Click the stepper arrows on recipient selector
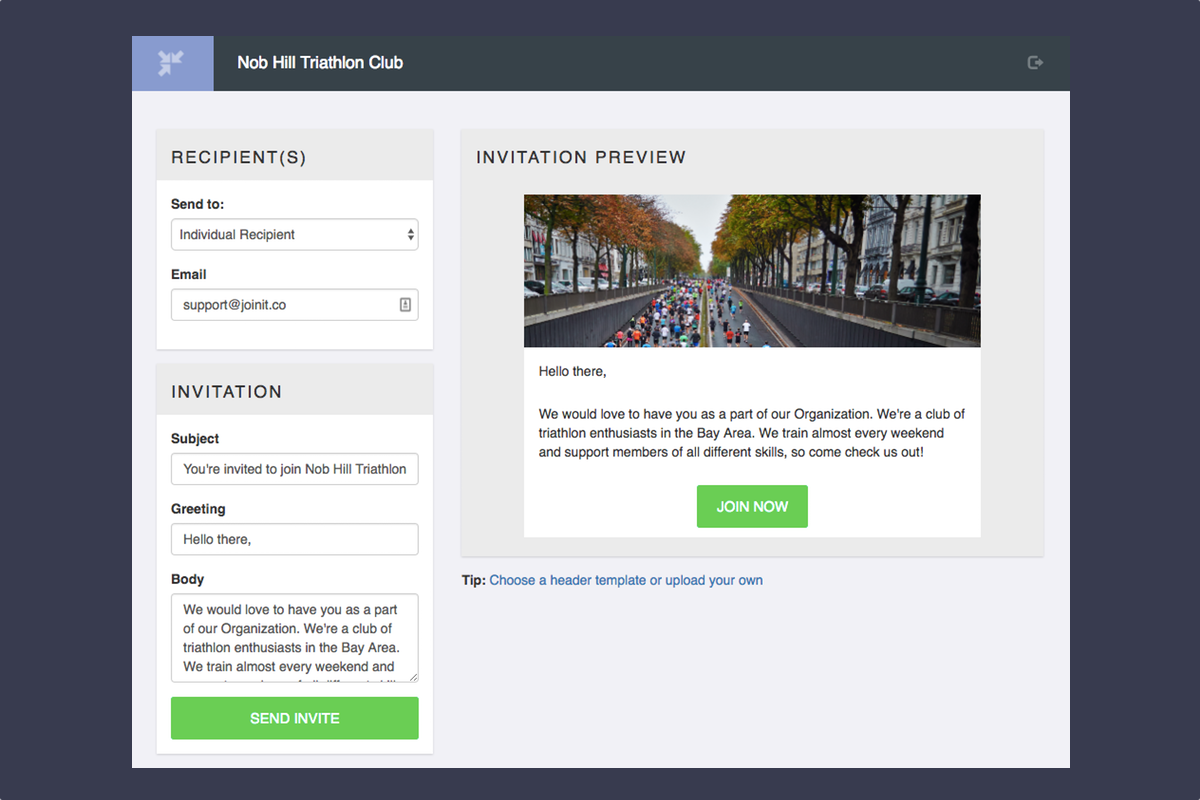This screenshot has height=800, width=1200. click(408, 234)
